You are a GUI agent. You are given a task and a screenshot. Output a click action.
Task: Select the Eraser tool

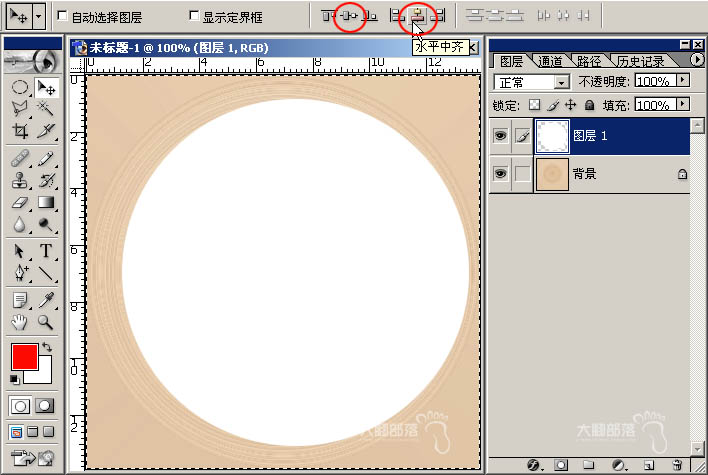(x=19, y=202)
